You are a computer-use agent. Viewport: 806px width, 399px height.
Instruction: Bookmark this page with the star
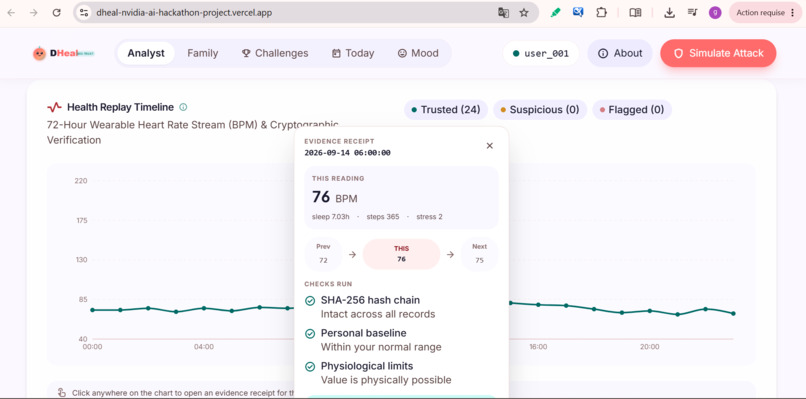[524, 13]
